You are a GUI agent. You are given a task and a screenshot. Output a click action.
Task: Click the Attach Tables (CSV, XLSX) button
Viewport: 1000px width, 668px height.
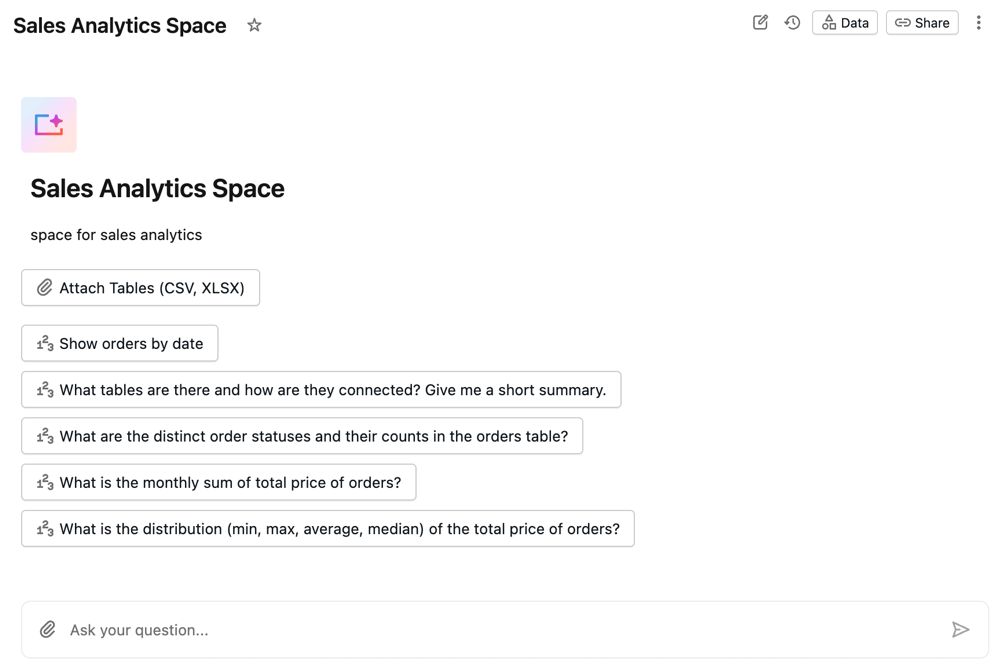tap(140, 287)
